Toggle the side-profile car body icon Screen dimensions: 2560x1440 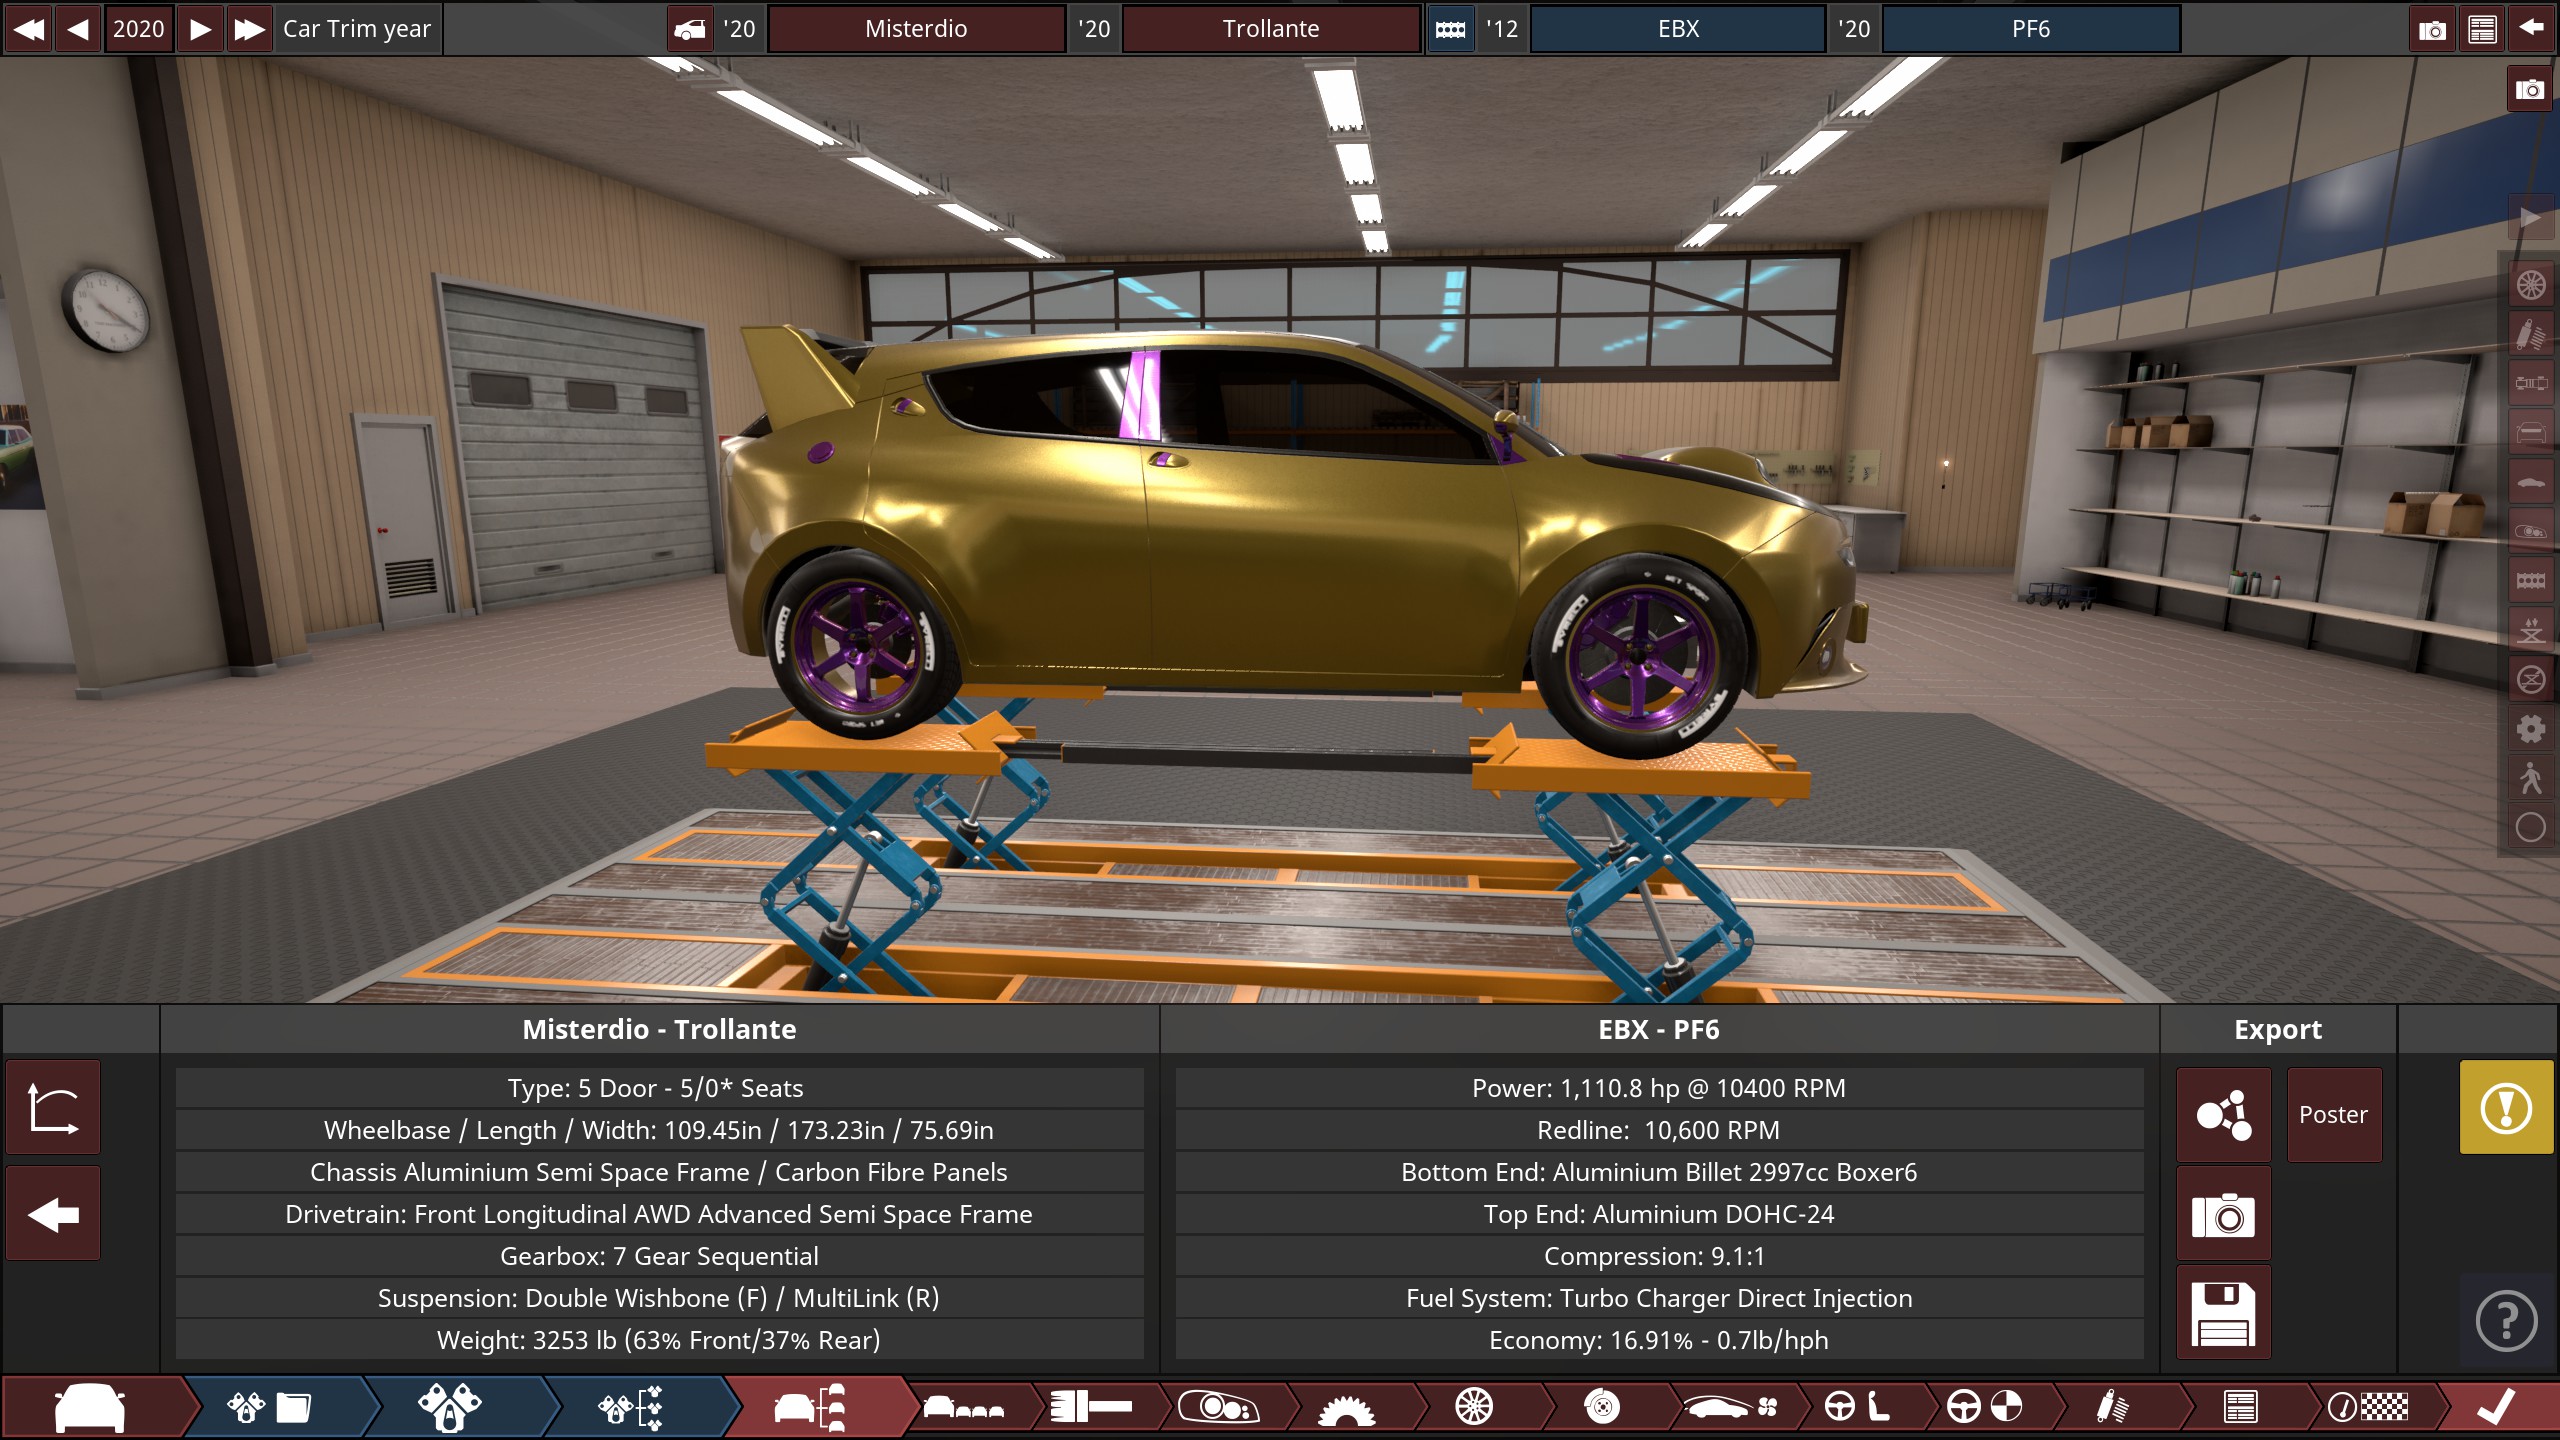coord(2531,482)
